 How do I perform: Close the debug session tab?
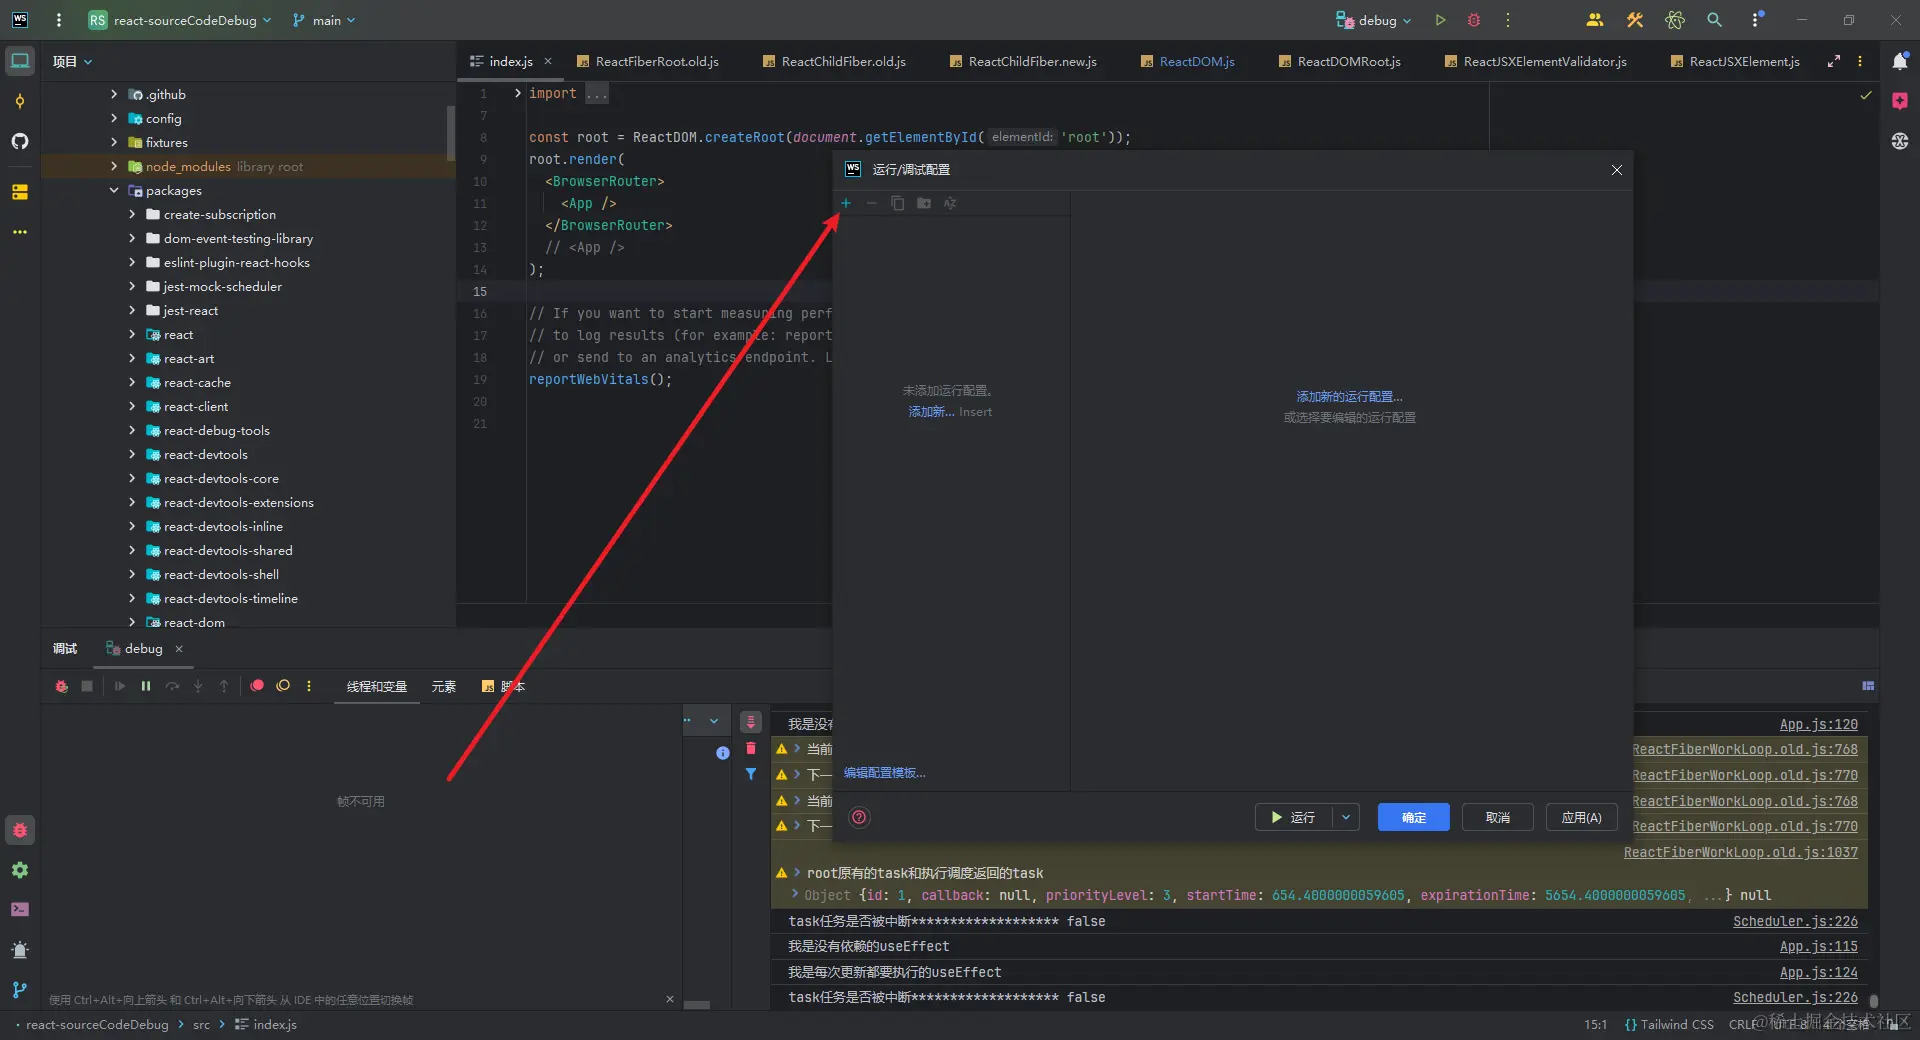pyautogui.click(x=179, y=649)
